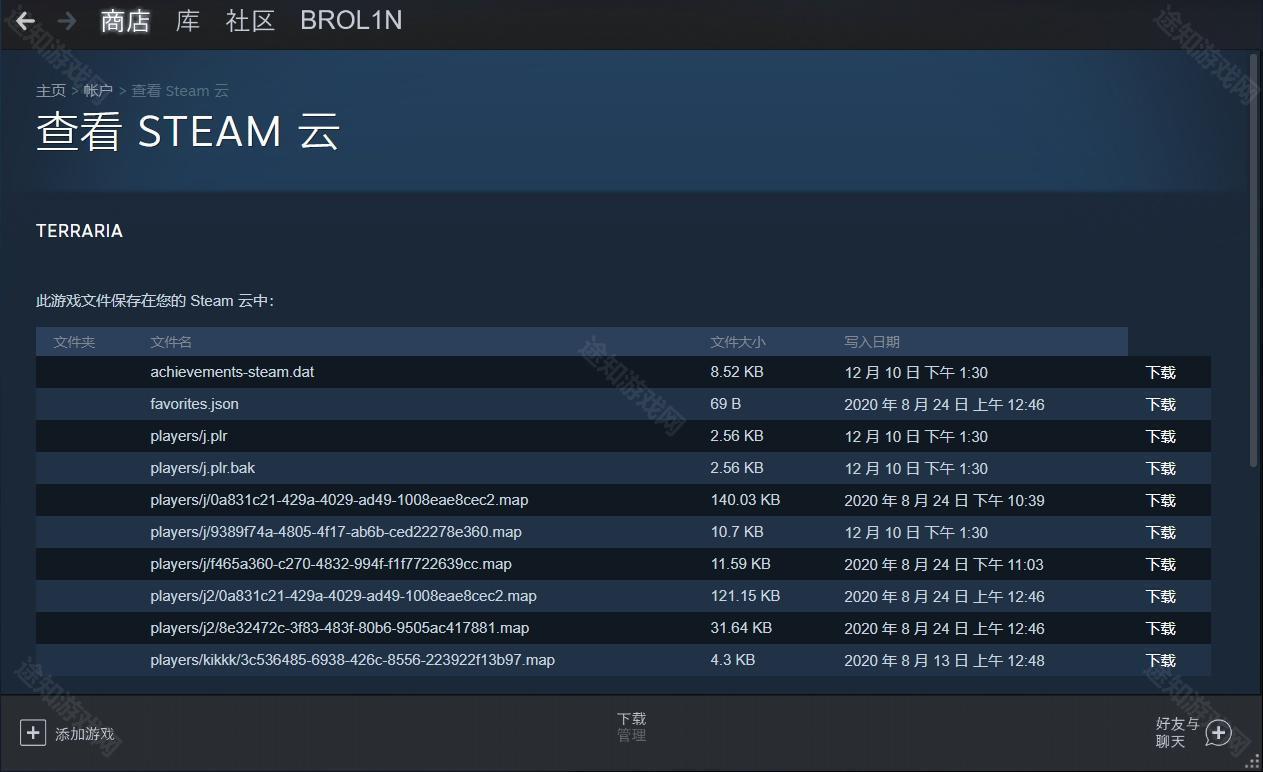Open the 商店 tab
The width and height of the screenshot is (1263, 772).
click(x=126, y=21)
